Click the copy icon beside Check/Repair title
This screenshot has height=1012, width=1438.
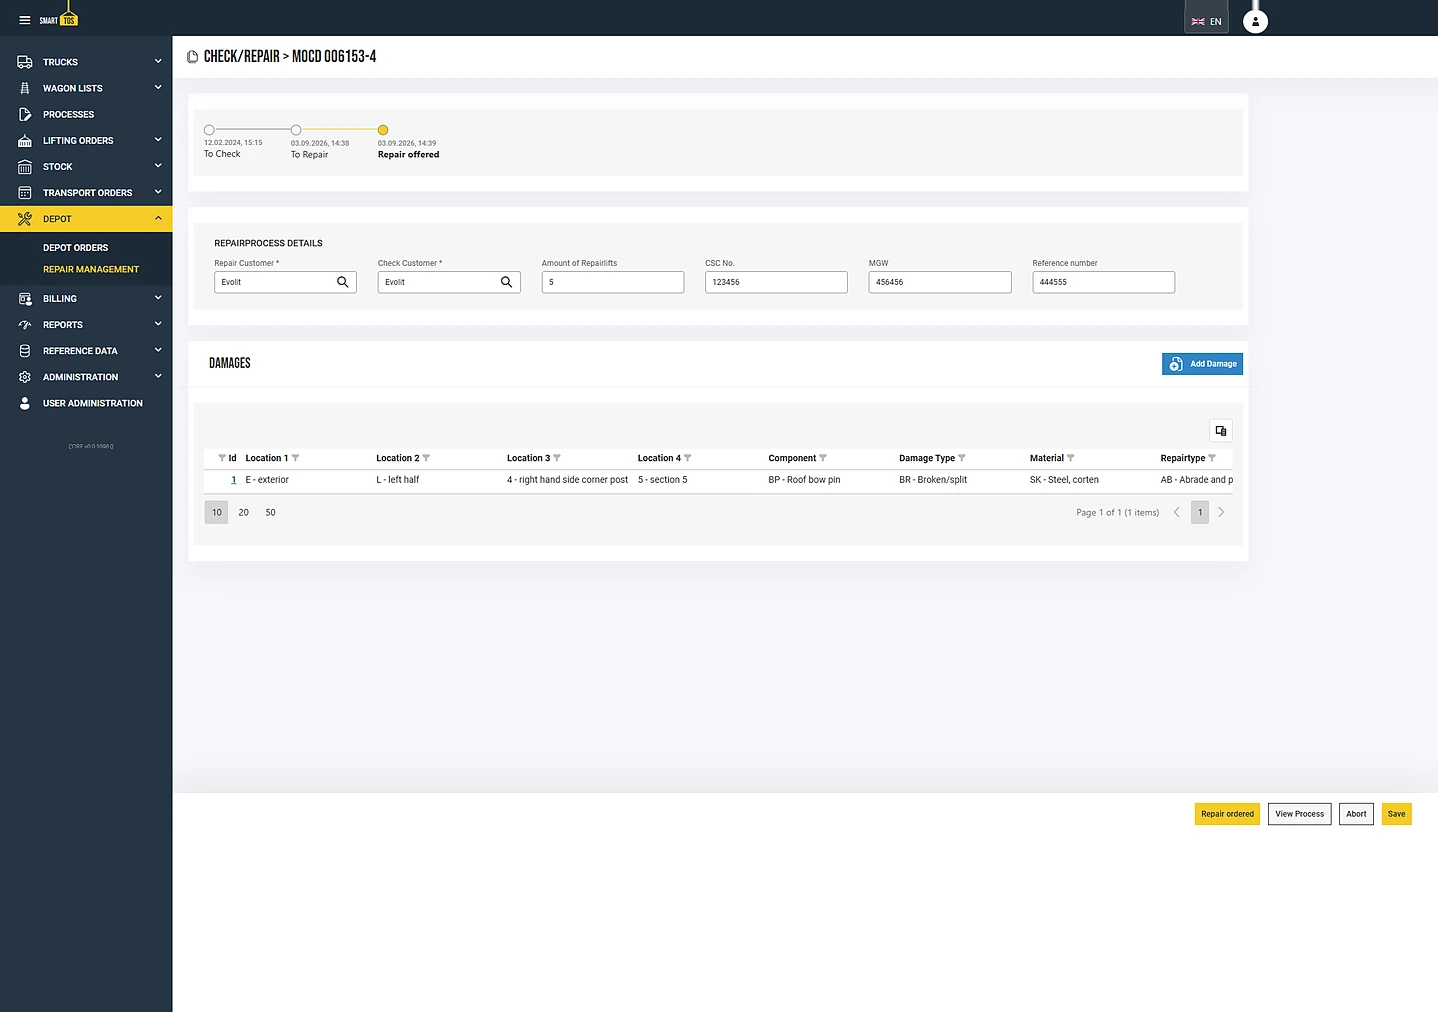point(192,57)
